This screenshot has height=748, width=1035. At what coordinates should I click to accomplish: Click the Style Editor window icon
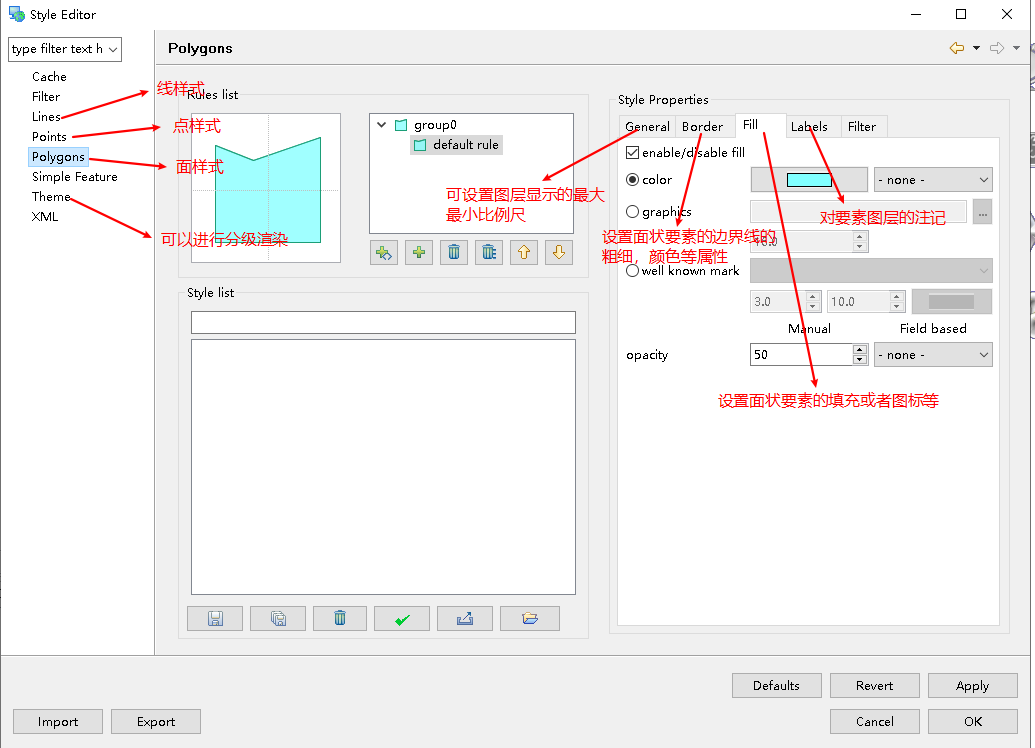pyautogui.click(x=17, y=14)
